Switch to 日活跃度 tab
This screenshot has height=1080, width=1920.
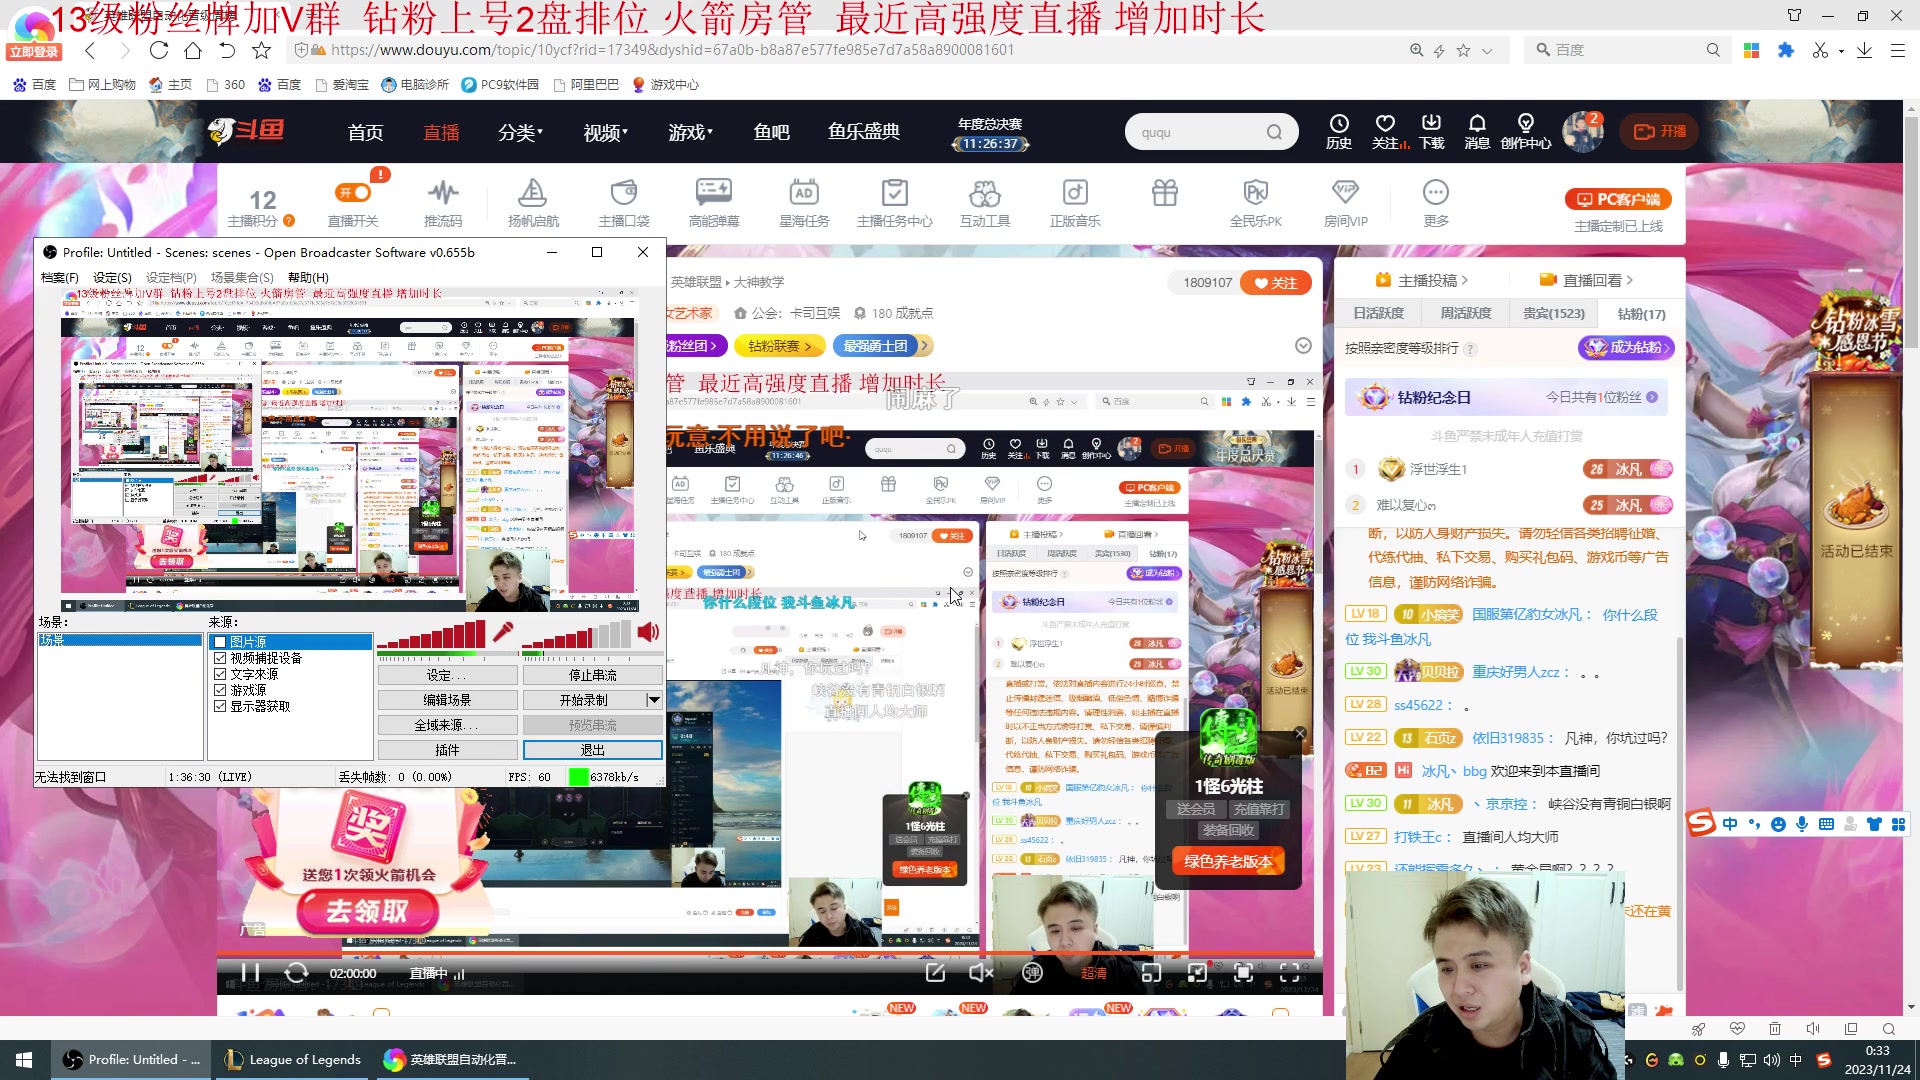click(1378, 313)
